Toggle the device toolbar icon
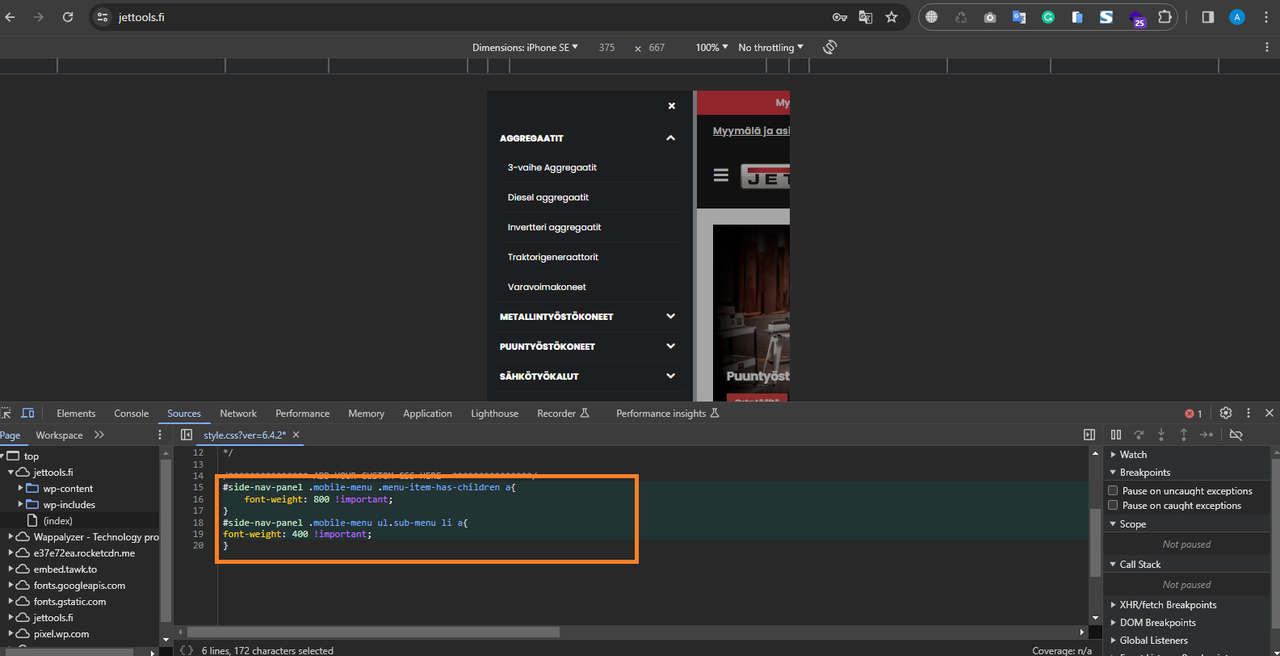 coord(28,413)
